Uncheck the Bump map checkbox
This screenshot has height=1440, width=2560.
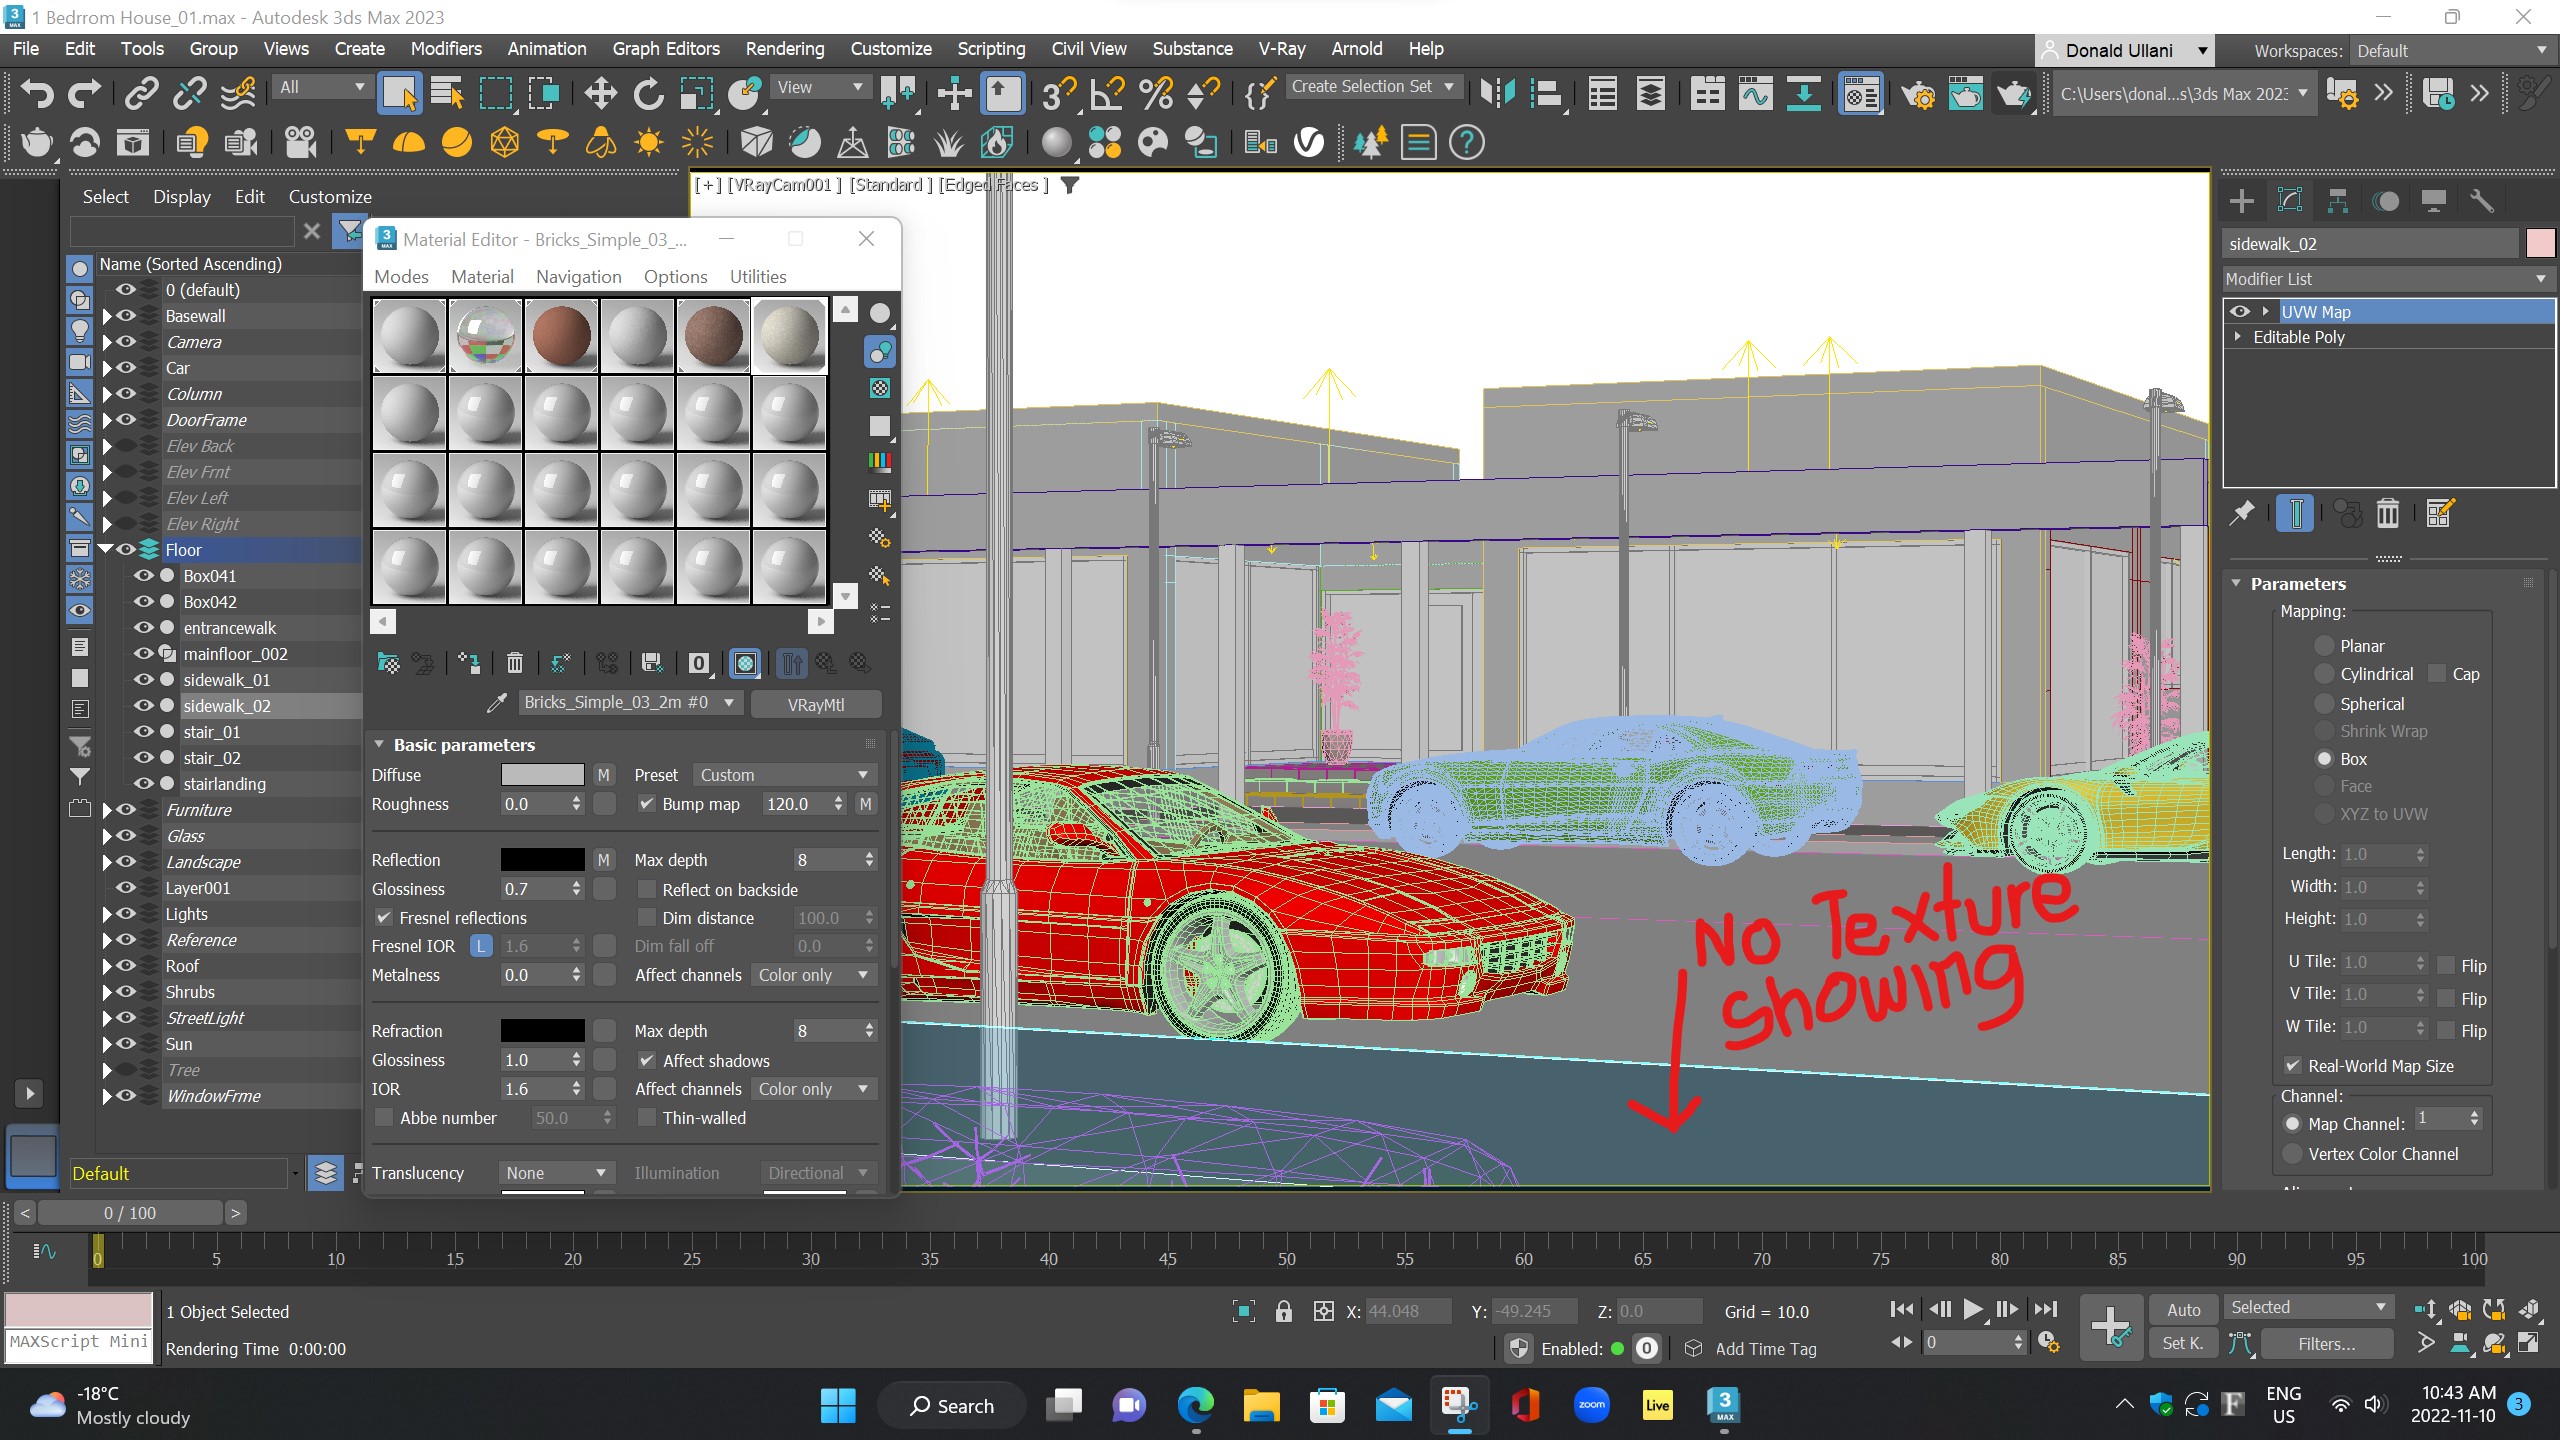point(647,804)
